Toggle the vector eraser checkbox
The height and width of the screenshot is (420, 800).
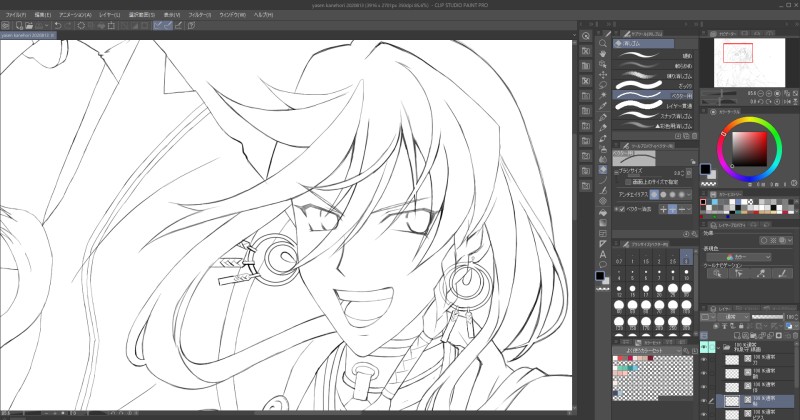tap(622, 209)
